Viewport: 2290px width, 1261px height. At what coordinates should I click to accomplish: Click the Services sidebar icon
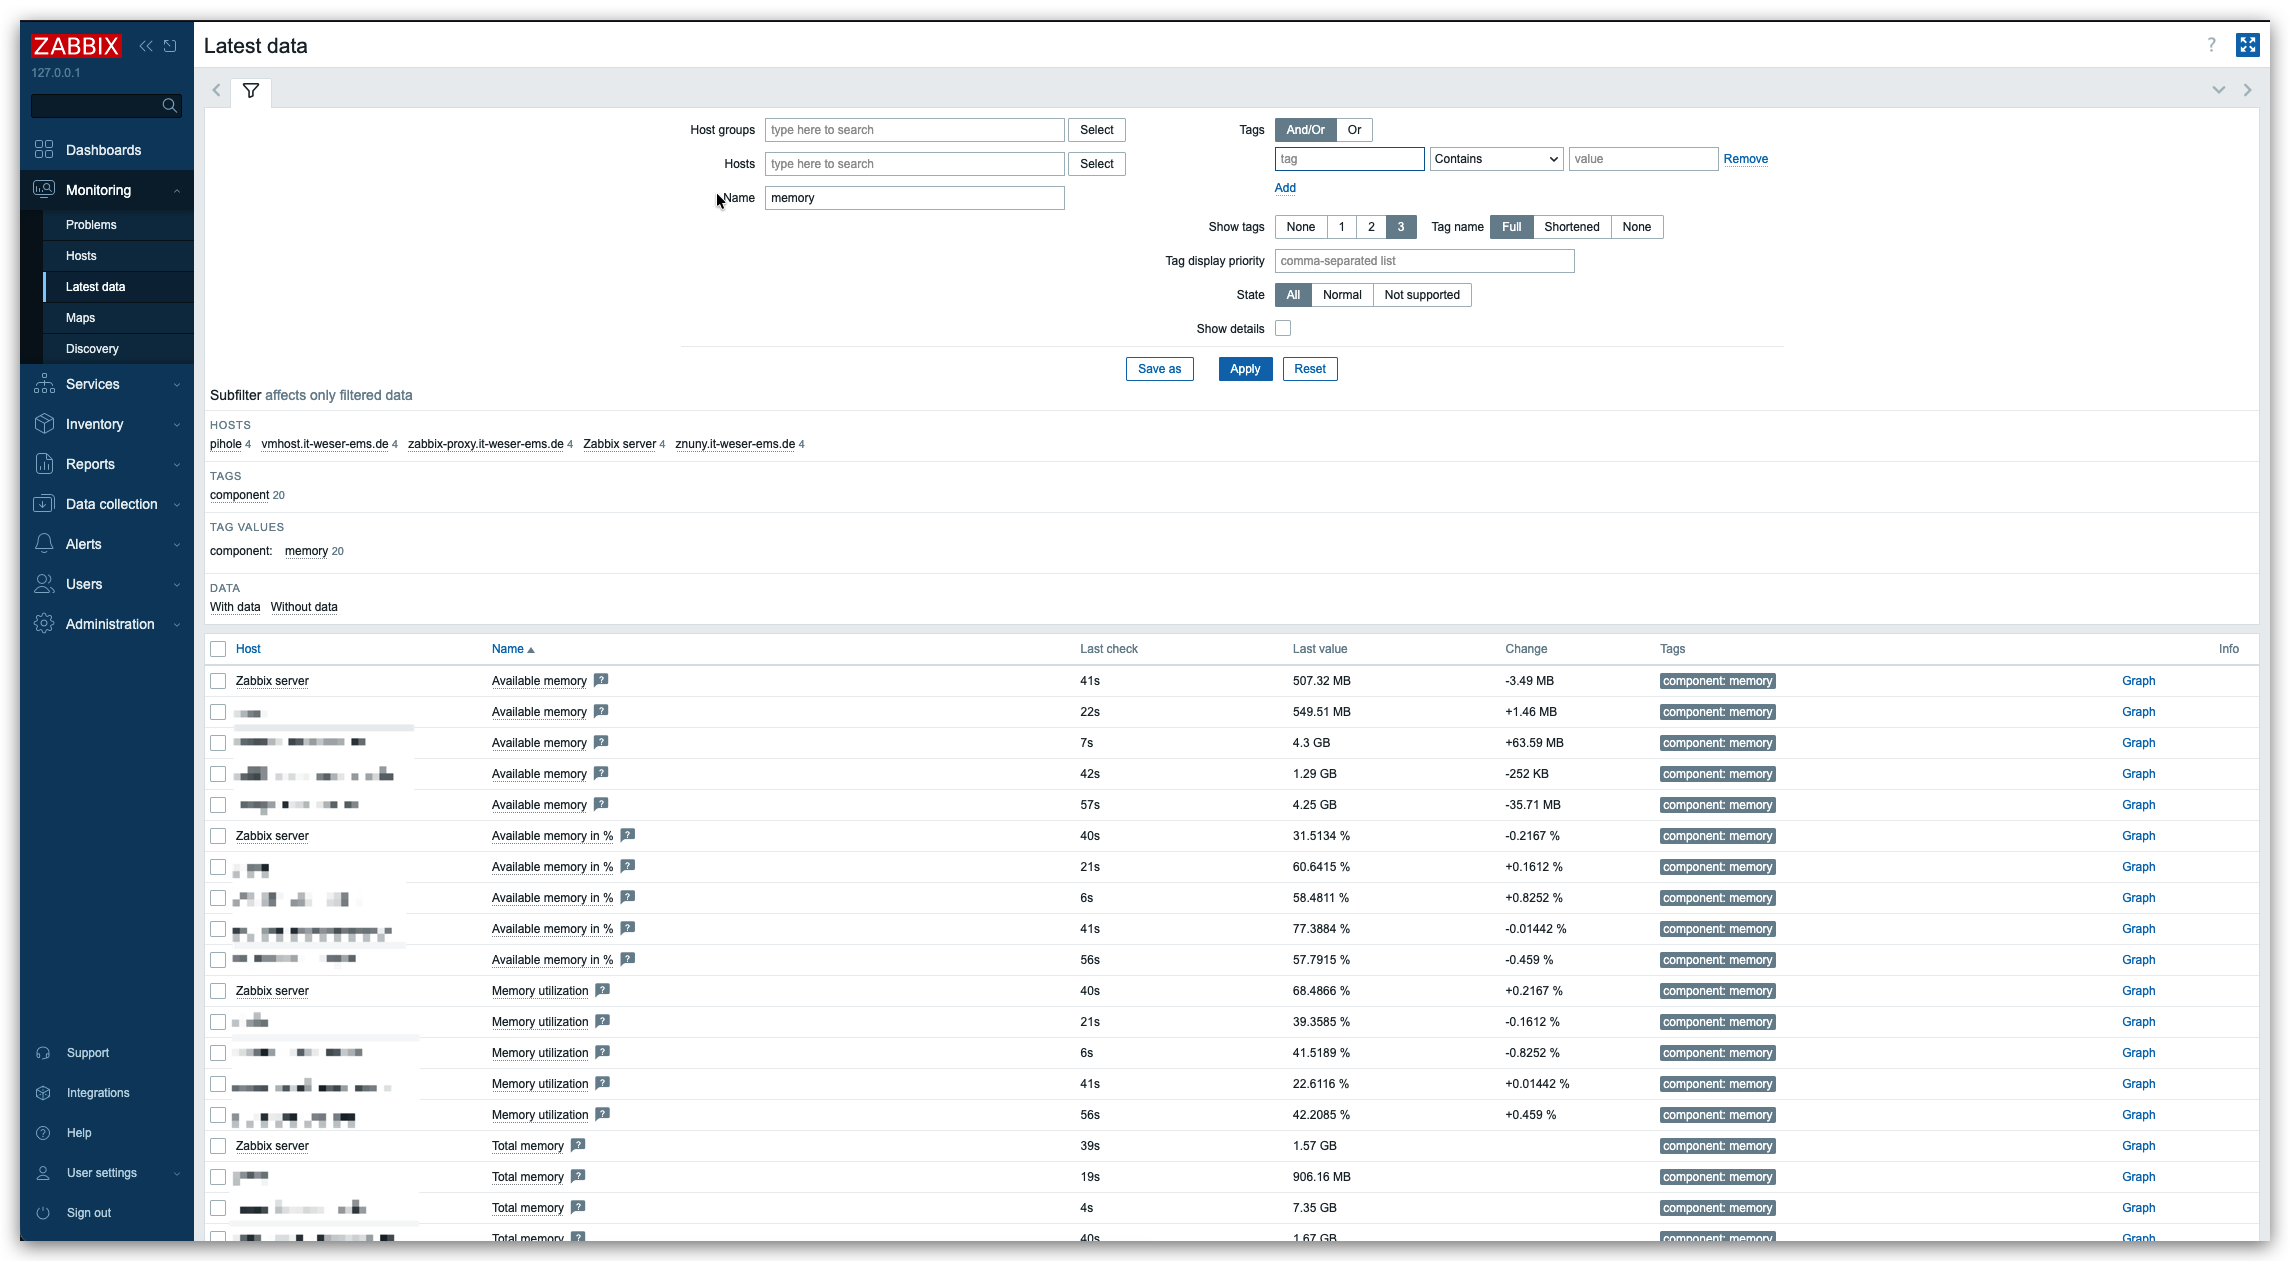coord(44,384)
